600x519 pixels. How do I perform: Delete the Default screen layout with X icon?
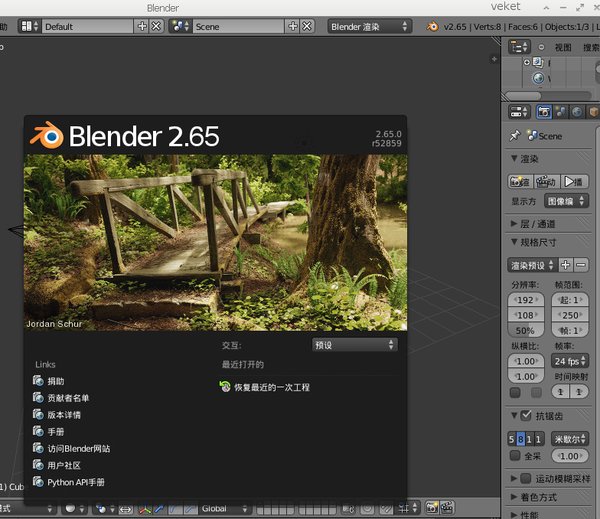click(154, 27)
